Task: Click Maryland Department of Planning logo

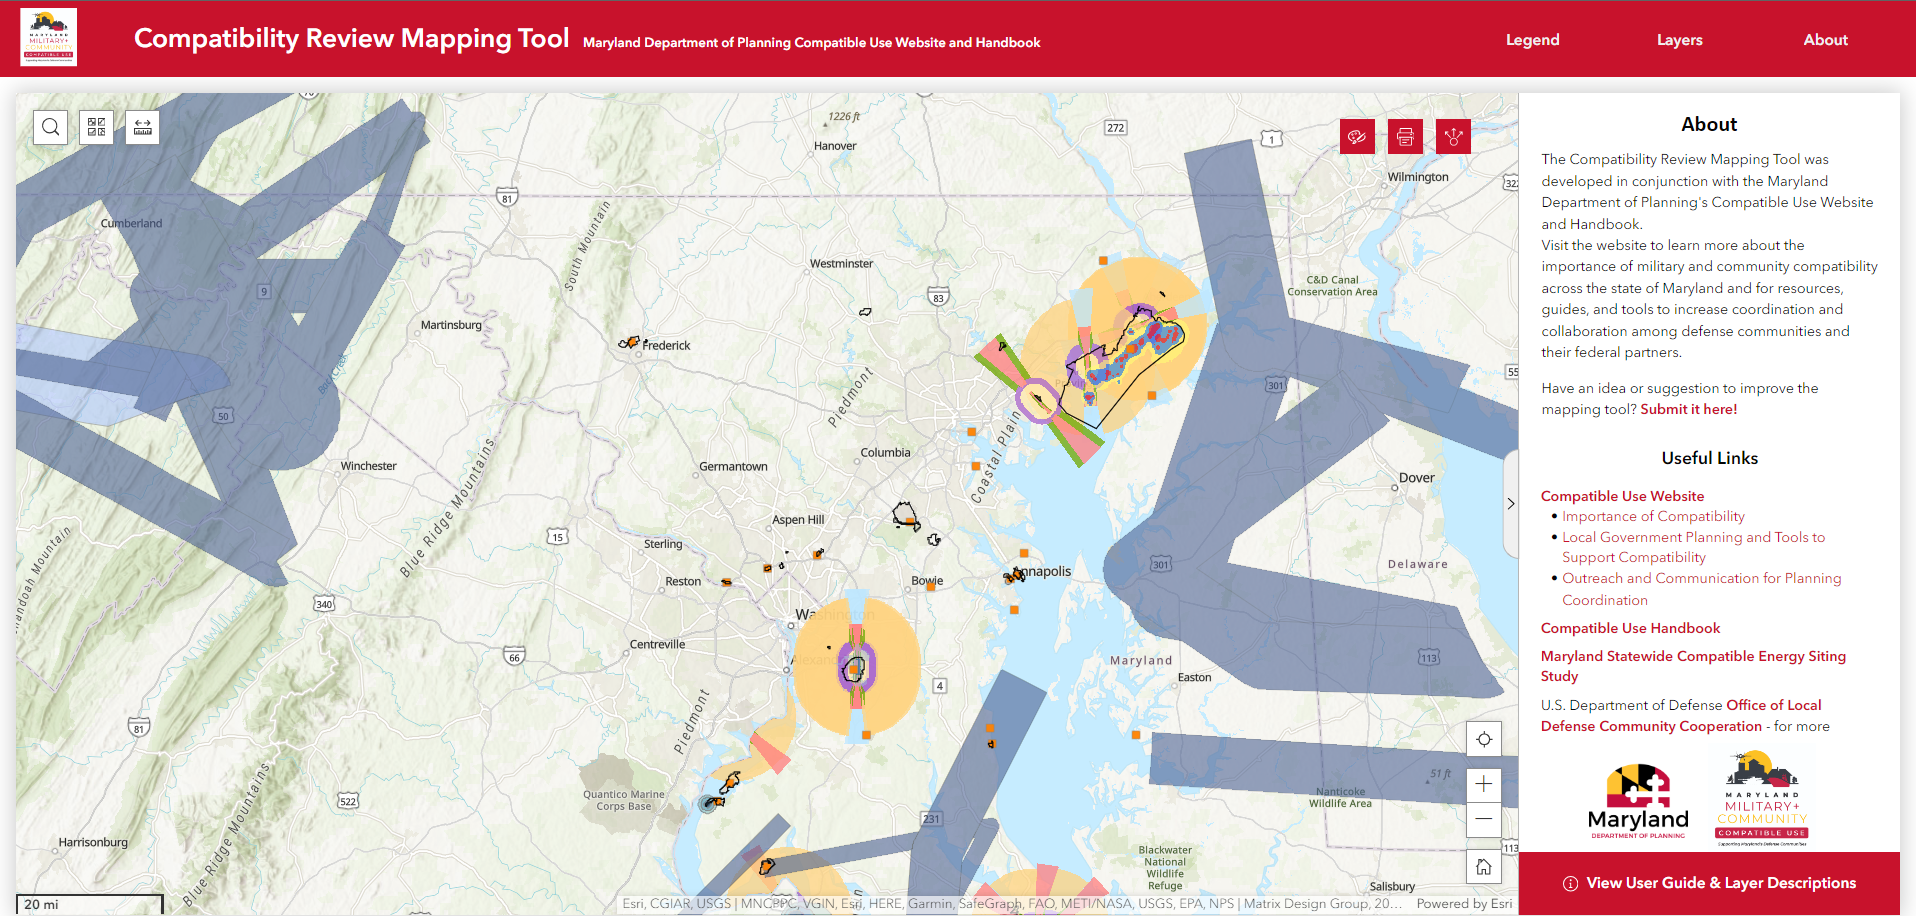Action: point(1638,802)
